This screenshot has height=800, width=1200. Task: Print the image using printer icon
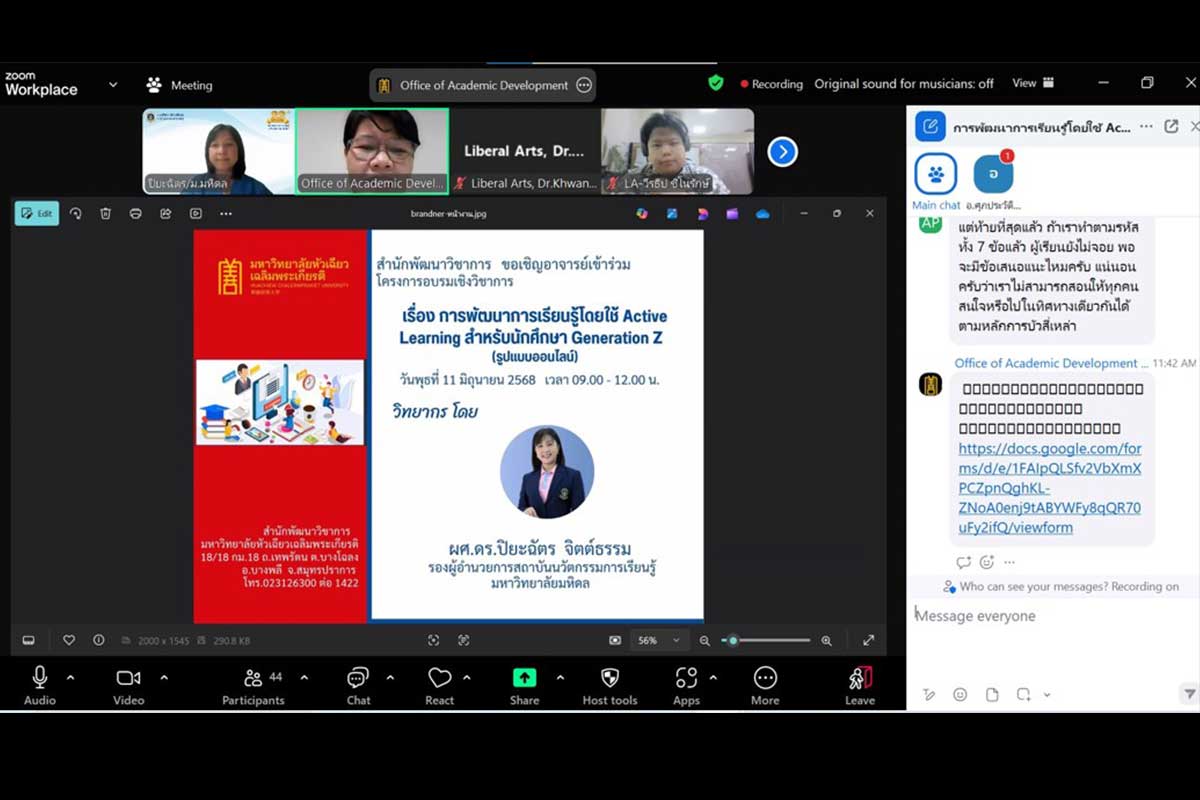pos(136,213)
